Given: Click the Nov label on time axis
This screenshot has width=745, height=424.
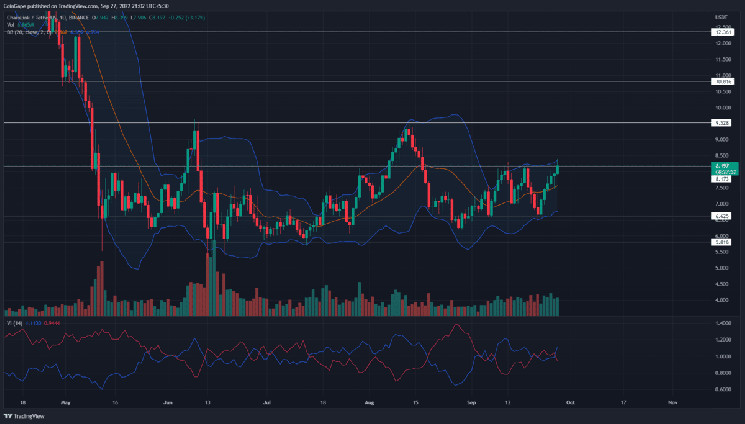Looking at the screenshot, I should point(672,403).
